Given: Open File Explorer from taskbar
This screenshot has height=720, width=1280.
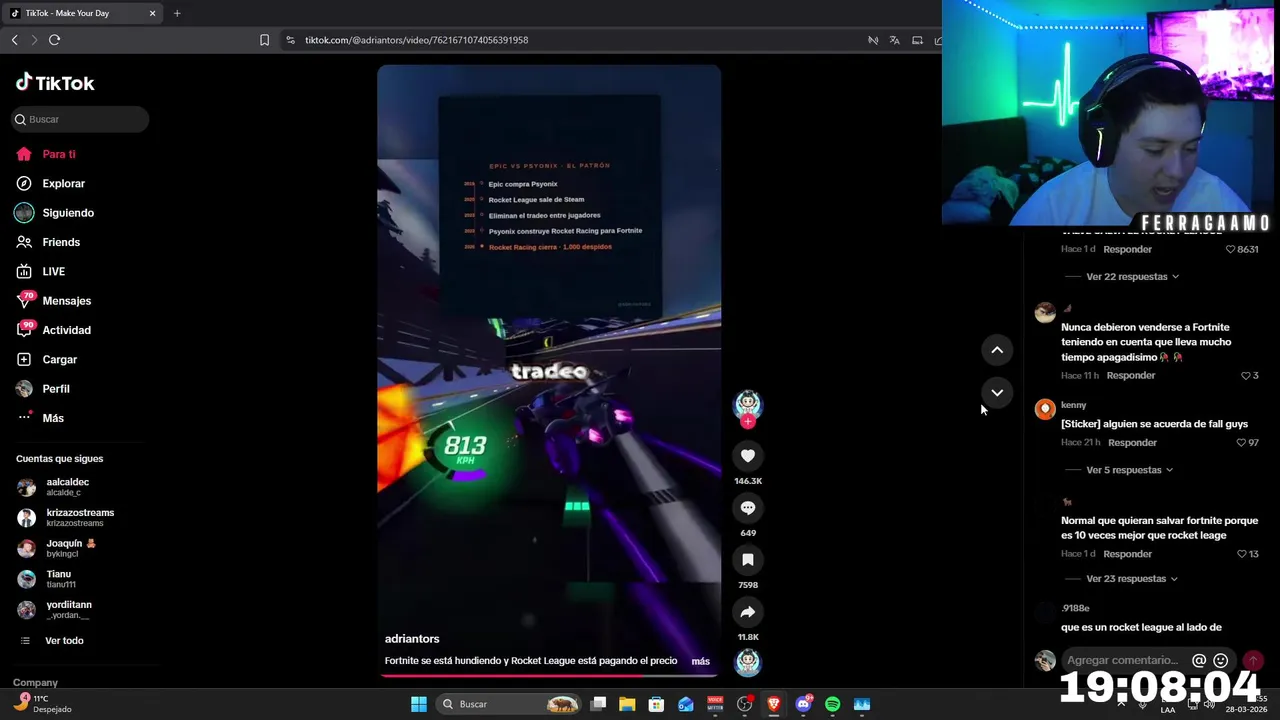Looking at the screenshot, I should (x=627, y=704).
